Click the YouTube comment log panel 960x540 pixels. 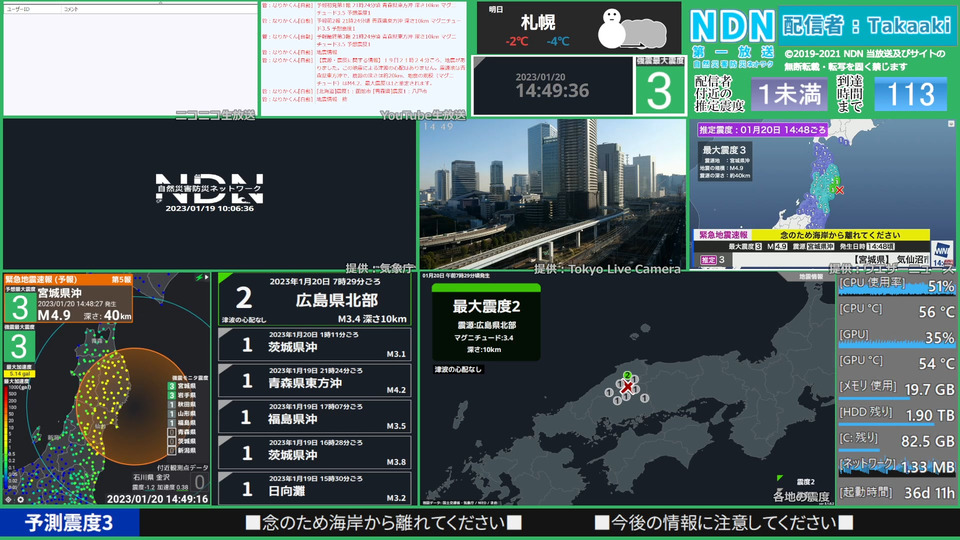tap(363, 59)
